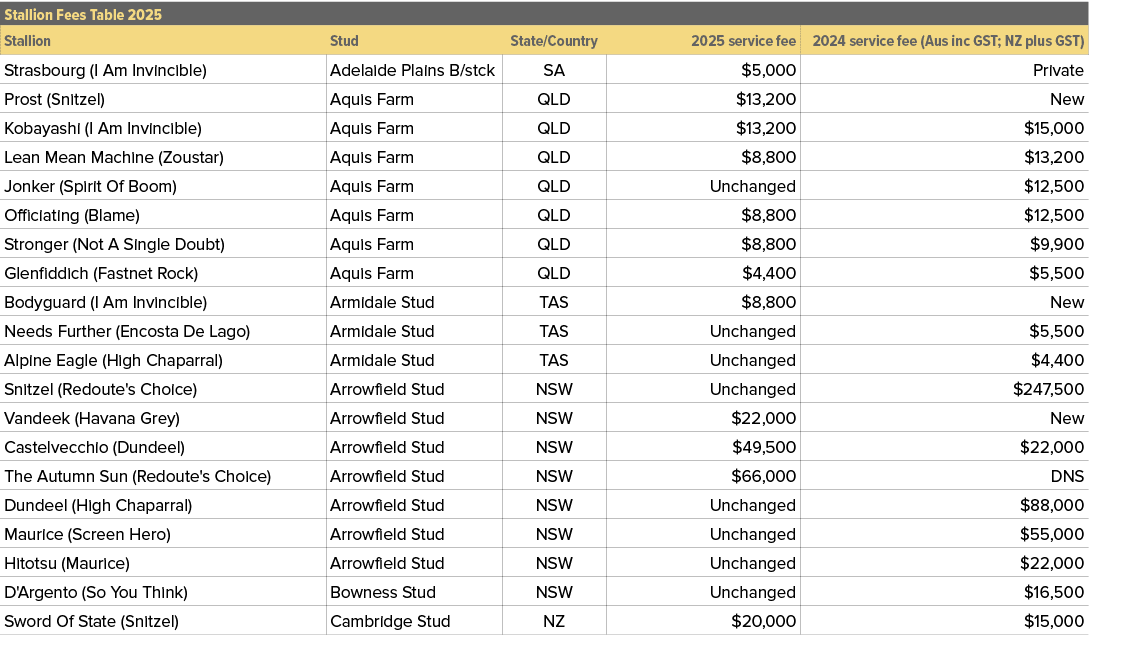Click the TAS cell for Bodyguard
Screen dimensions: 1124x654
click(x=554, y=302)
